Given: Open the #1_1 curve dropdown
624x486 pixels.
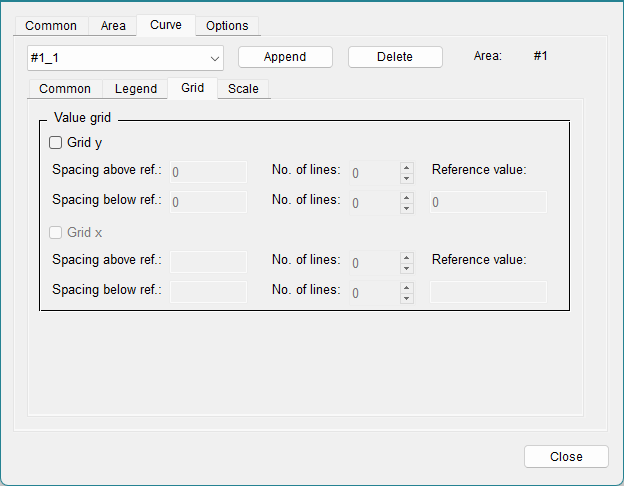Looking at the screenshot, I should (x=125, y=58).
